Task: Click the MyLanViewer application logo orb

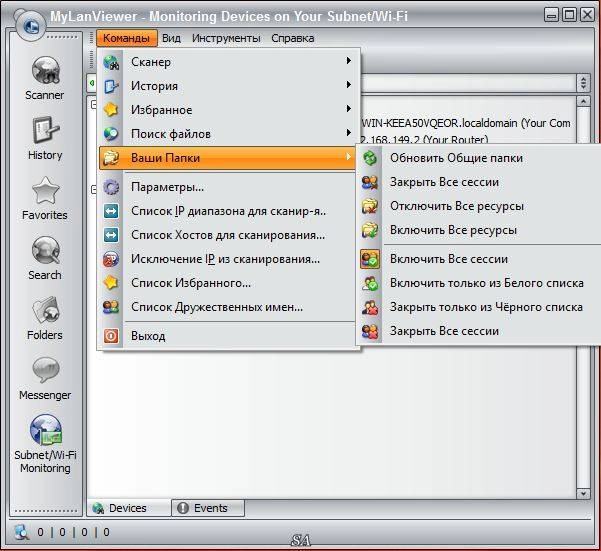Action: tap(30, 26)
